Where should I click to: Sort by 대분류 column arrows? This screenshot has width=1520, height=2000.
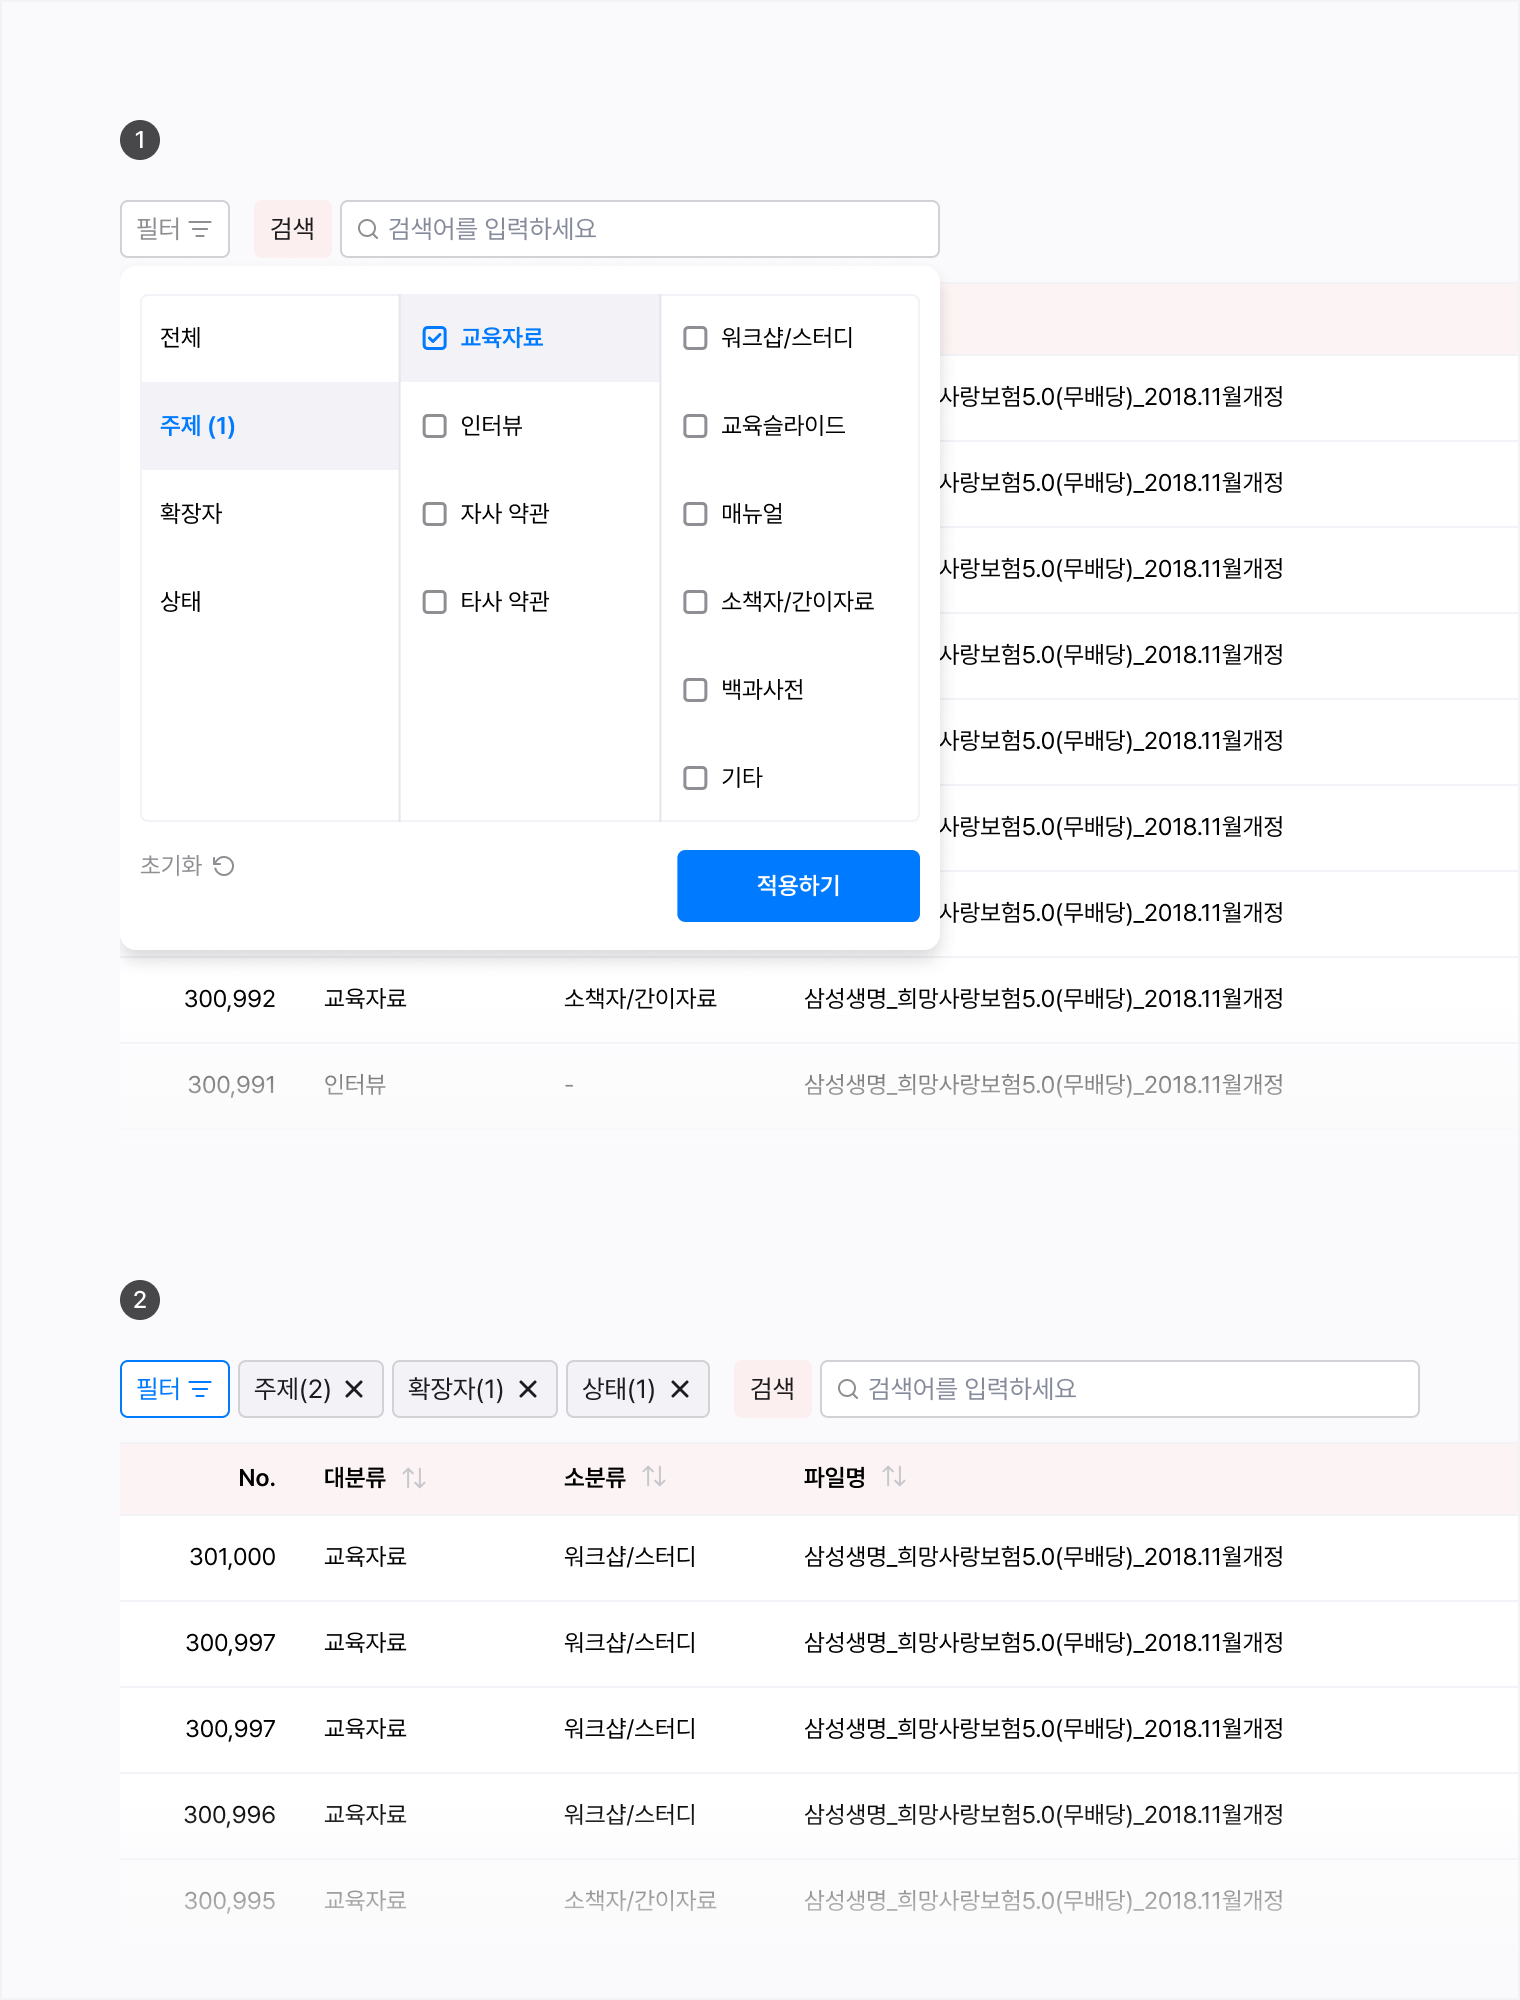click(414, 1477)
